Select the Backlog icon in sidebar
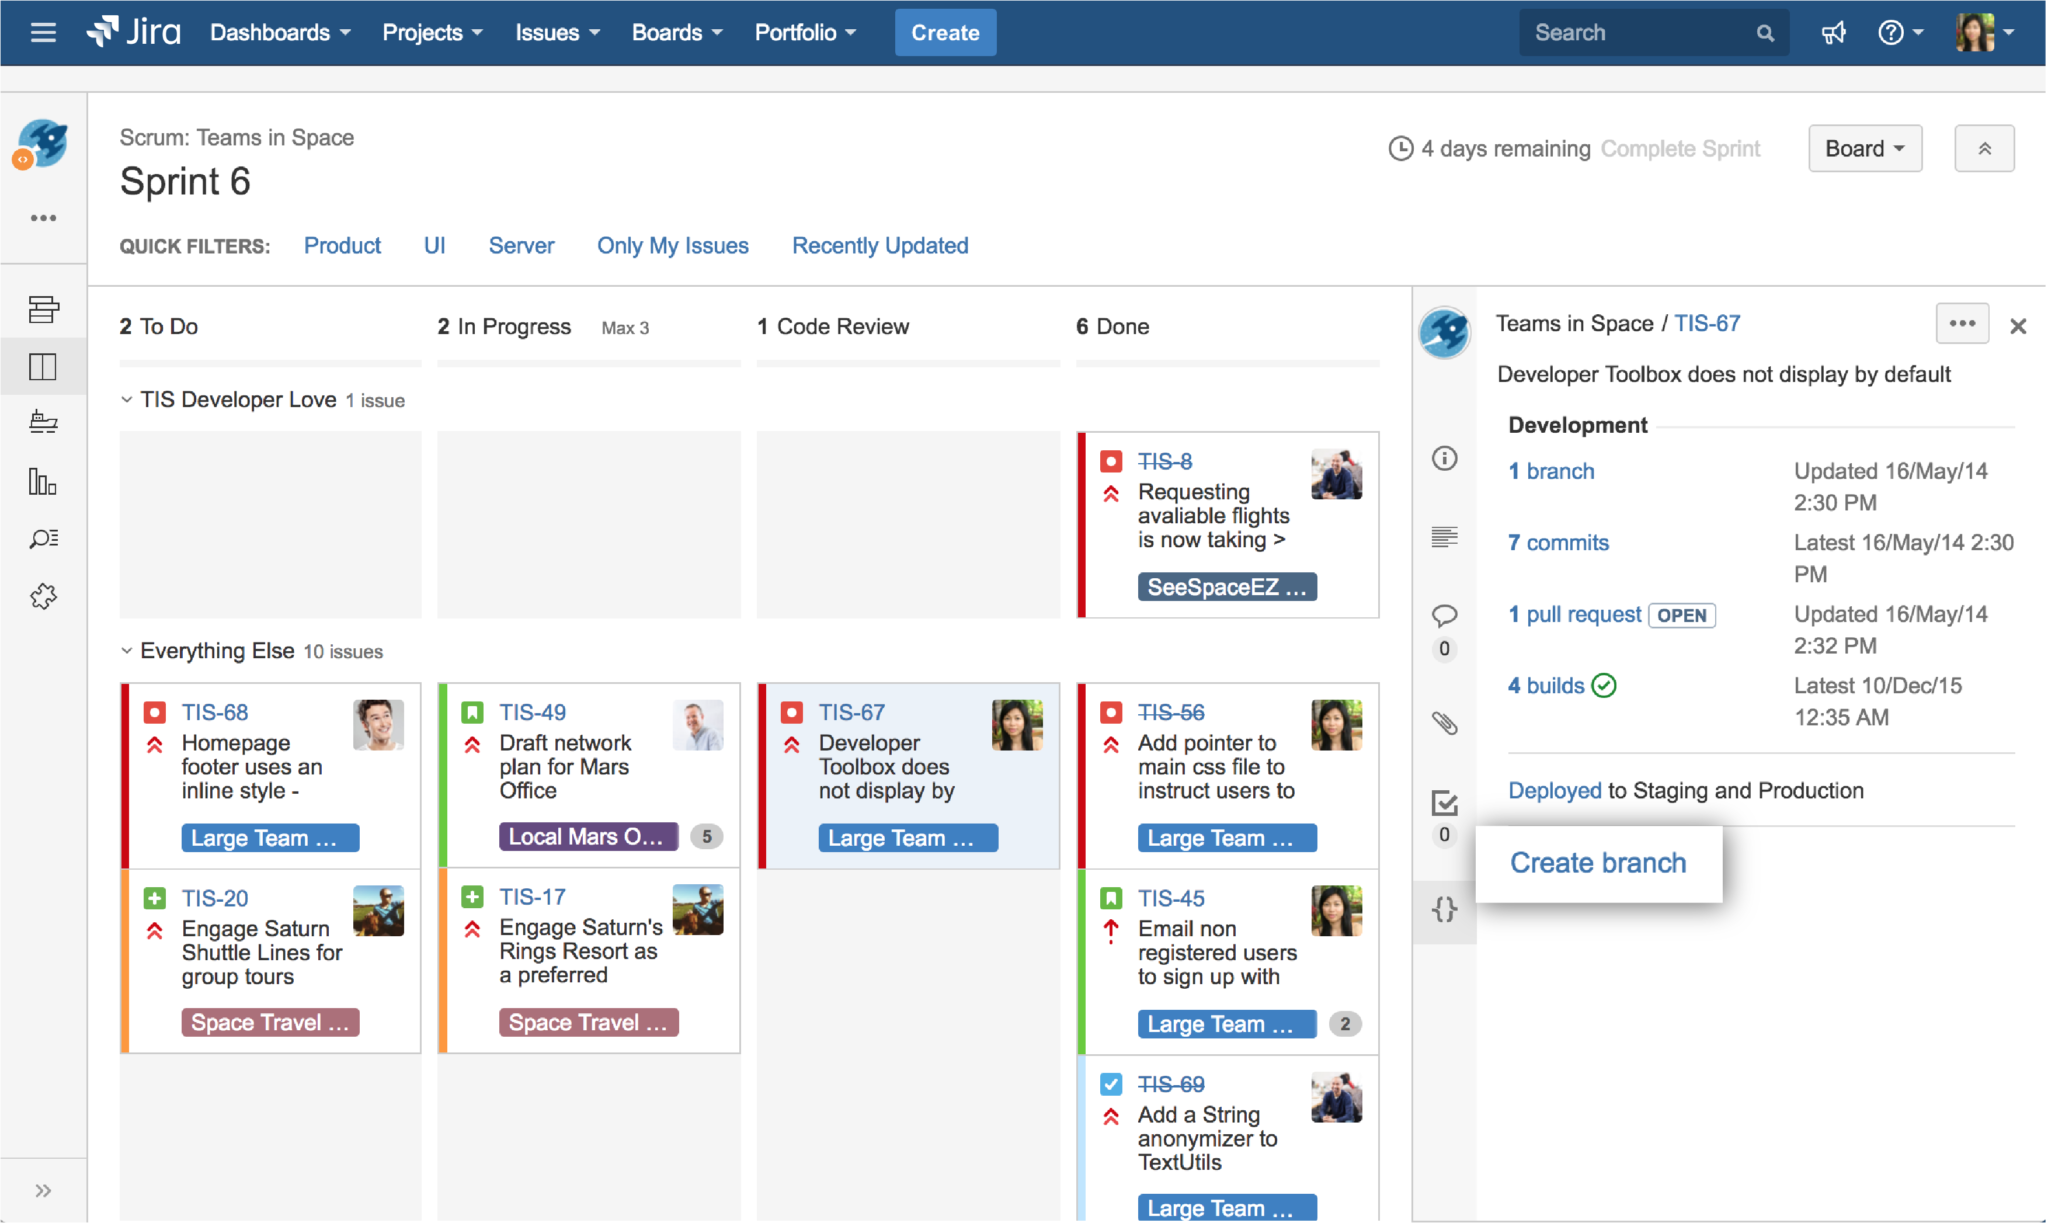Viewport: 2048px width, 1223px height. click(44, 307)
